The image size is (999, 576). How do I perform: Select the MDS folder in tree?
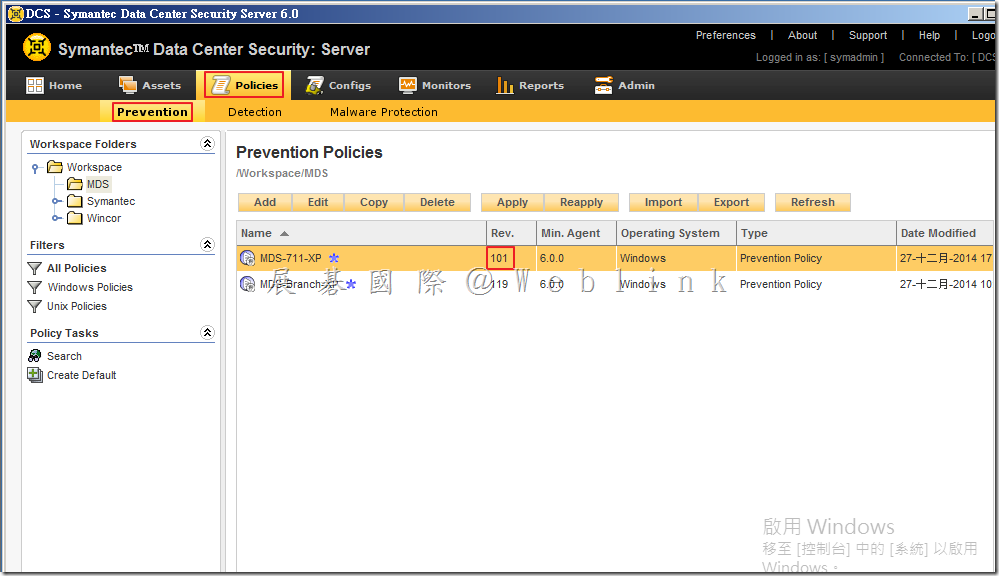click(97, 184)
